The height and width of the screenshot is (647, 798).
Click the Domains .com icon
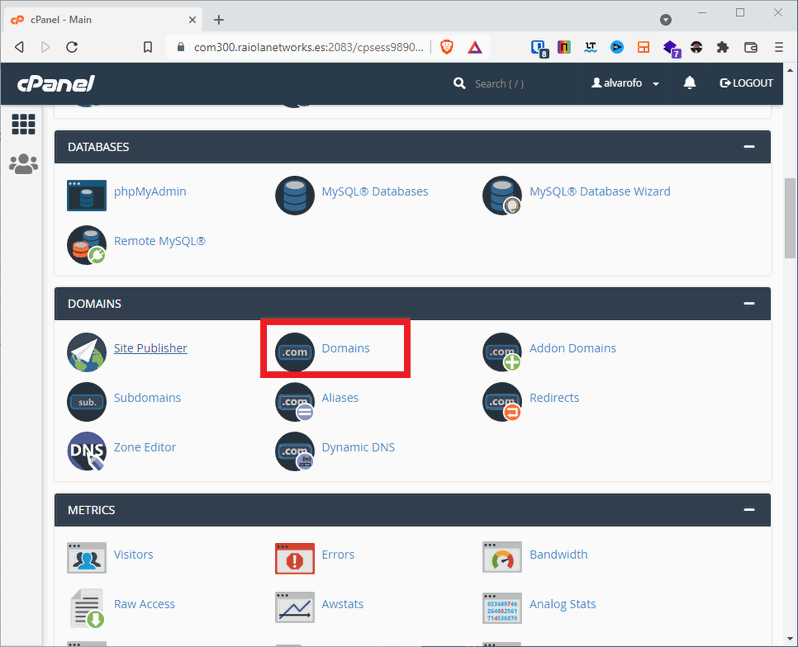(295, 352)
